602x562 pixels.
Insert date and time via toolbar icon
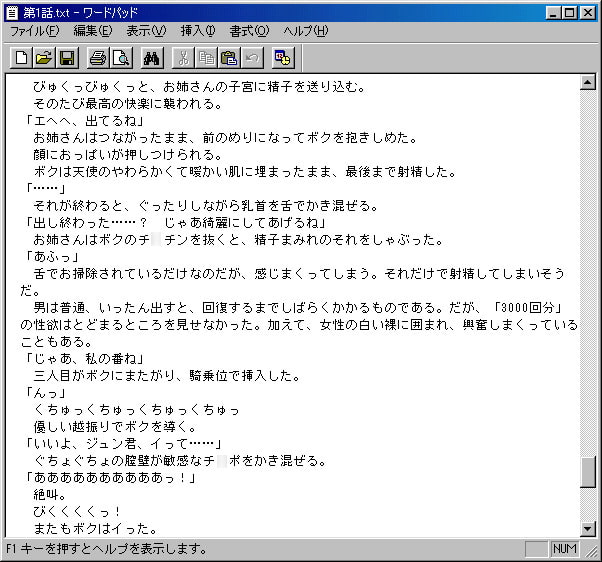[x=283, y=57]
